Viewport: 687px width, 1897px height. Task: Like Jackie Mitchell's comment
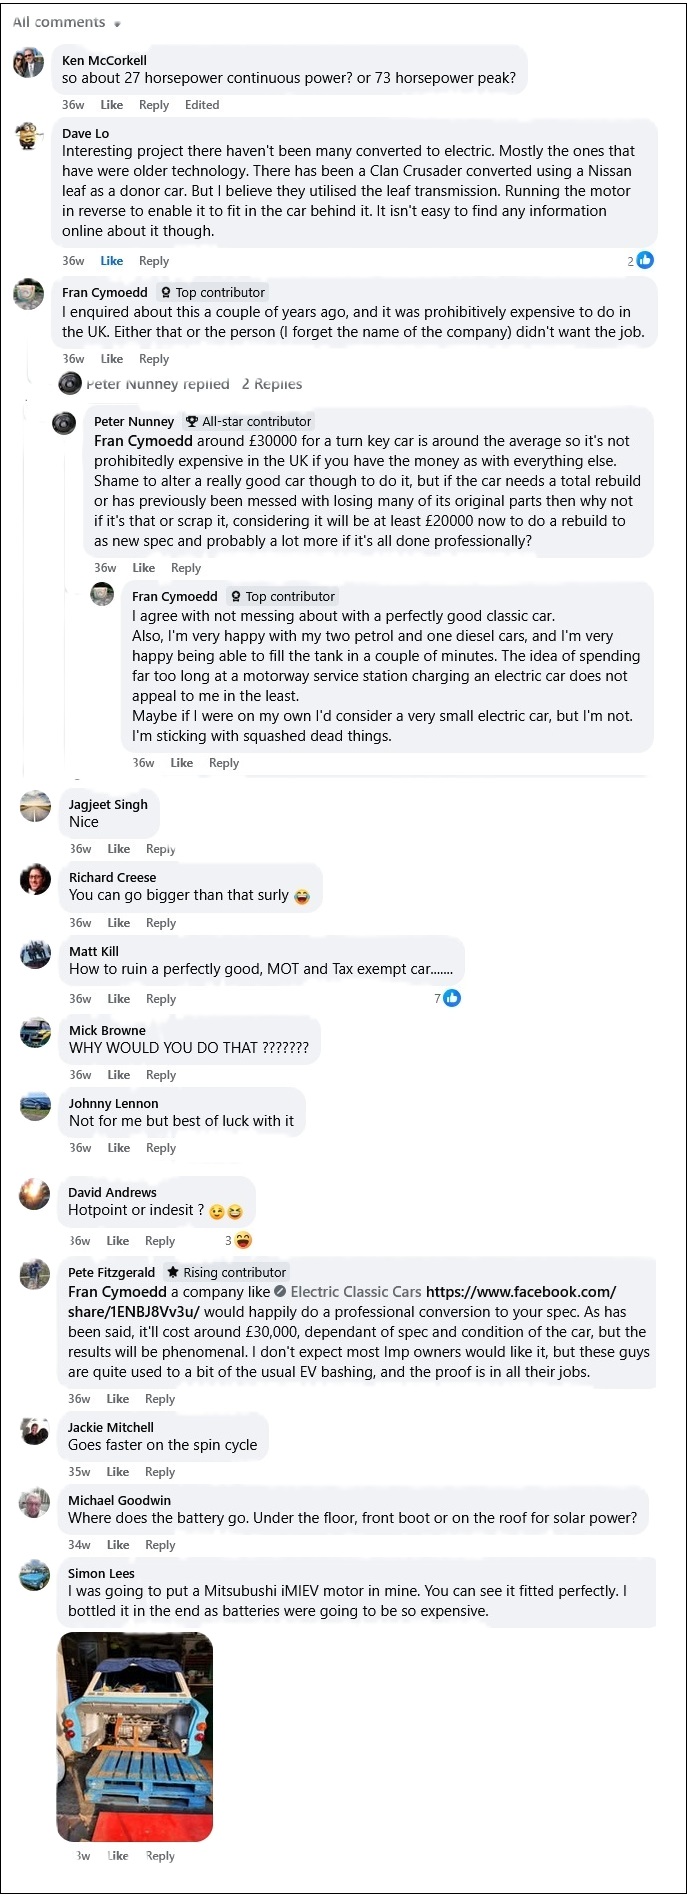[x=118, y=1471]
